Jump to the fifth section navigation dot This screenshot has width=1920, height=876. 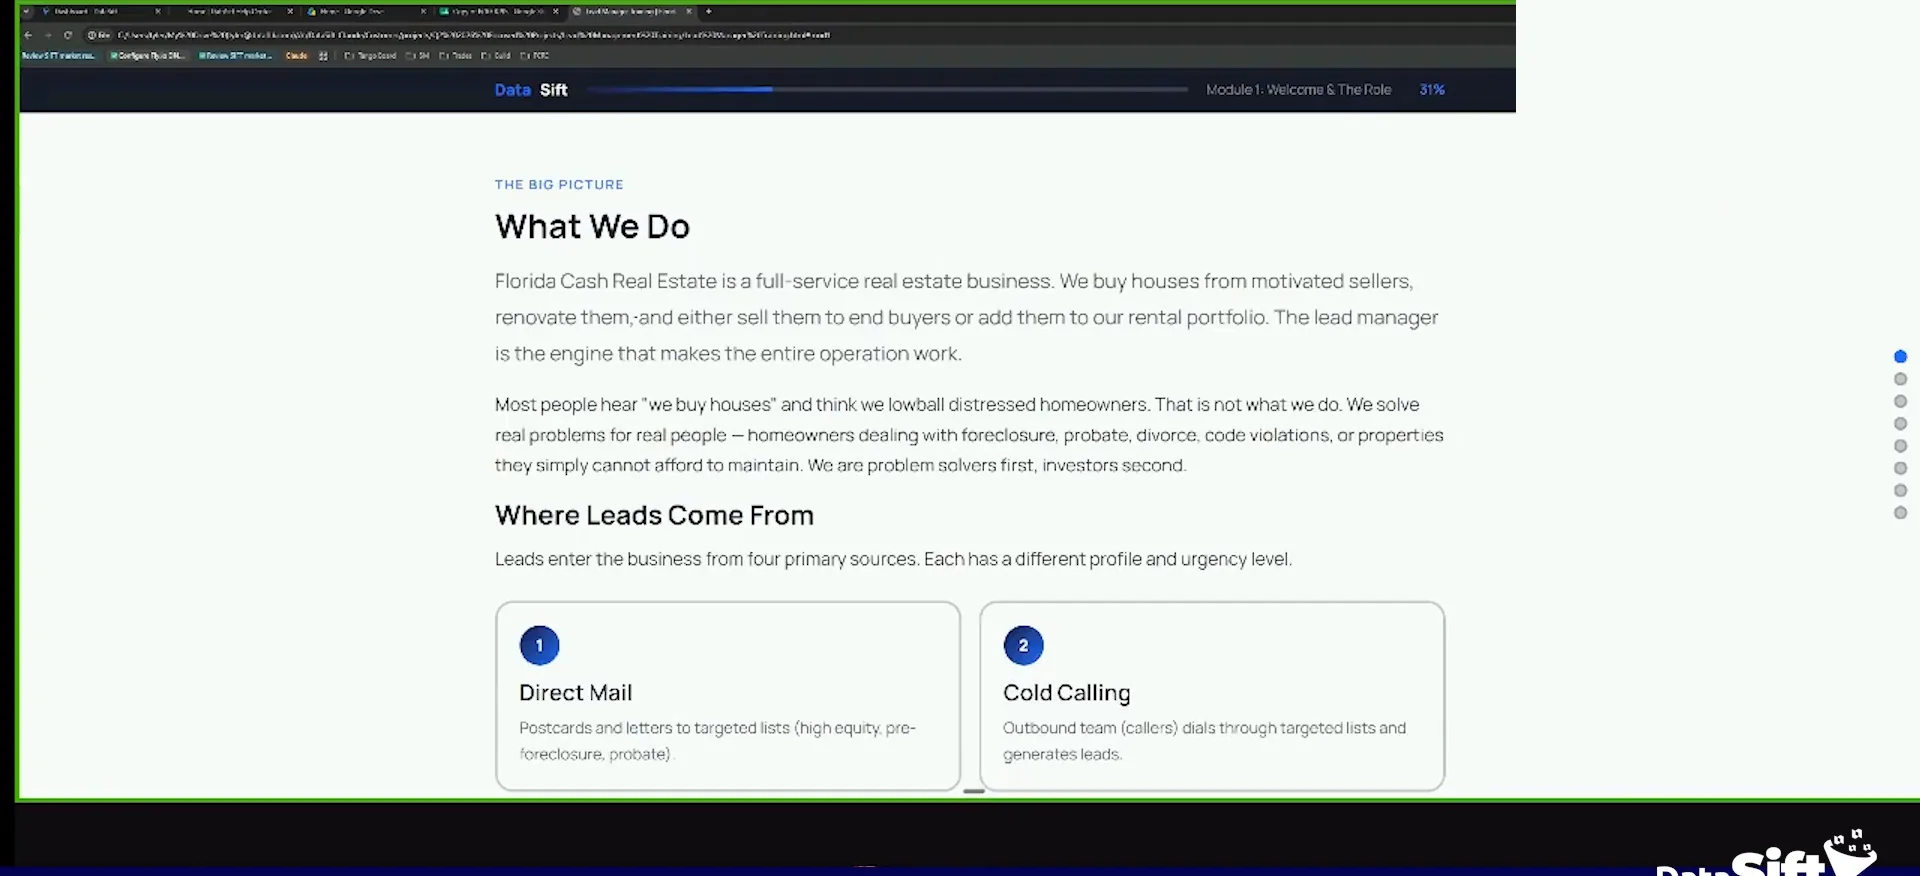(x=1900, y=446)
